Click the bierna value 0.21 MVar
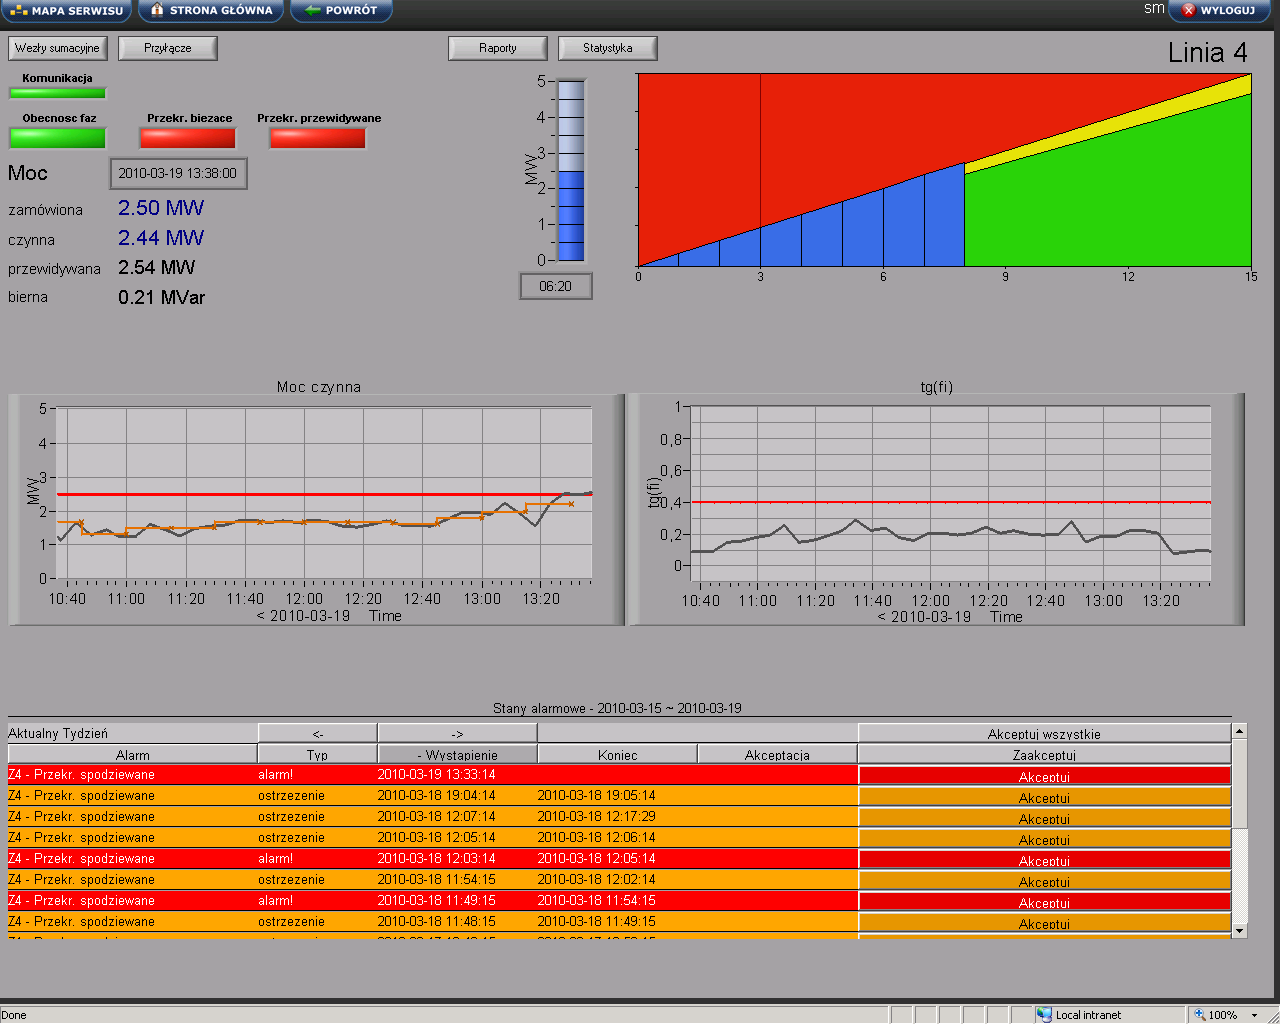This screenshot has width=1280, height=1024. coord(161,298)
